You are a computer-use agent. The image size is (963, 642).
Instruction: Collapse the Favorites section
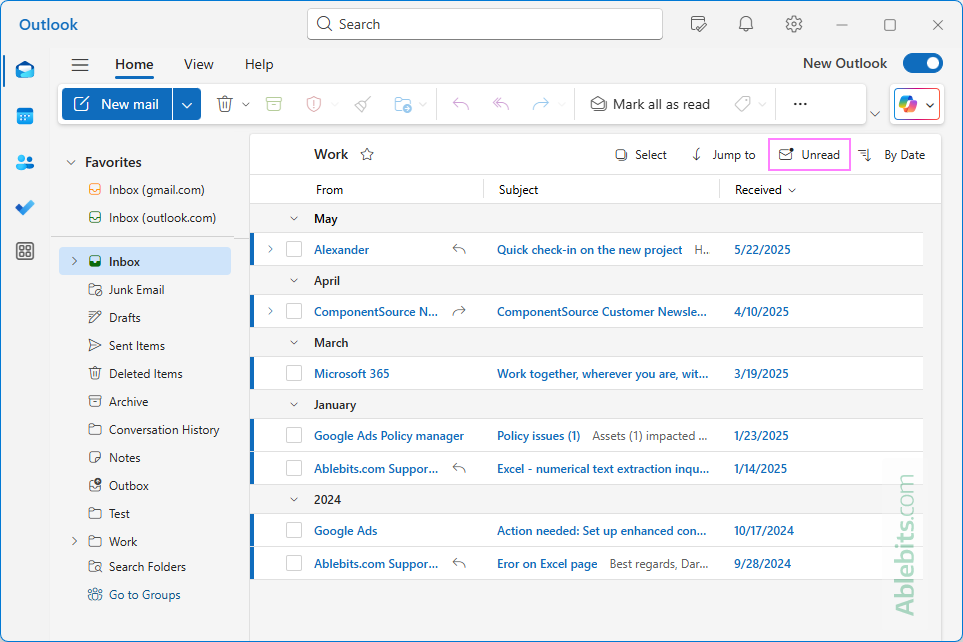71,162
